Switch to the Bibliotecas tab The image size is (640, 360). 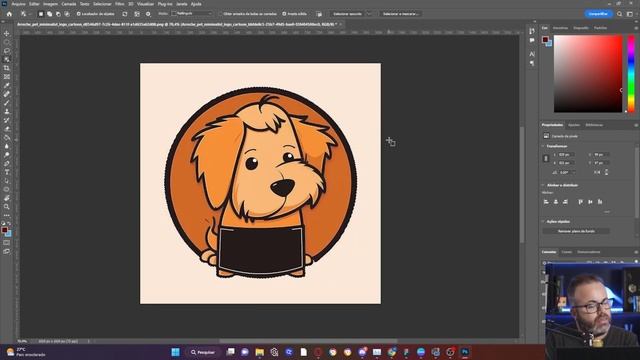pyautogui.click(x=594, y=125)
